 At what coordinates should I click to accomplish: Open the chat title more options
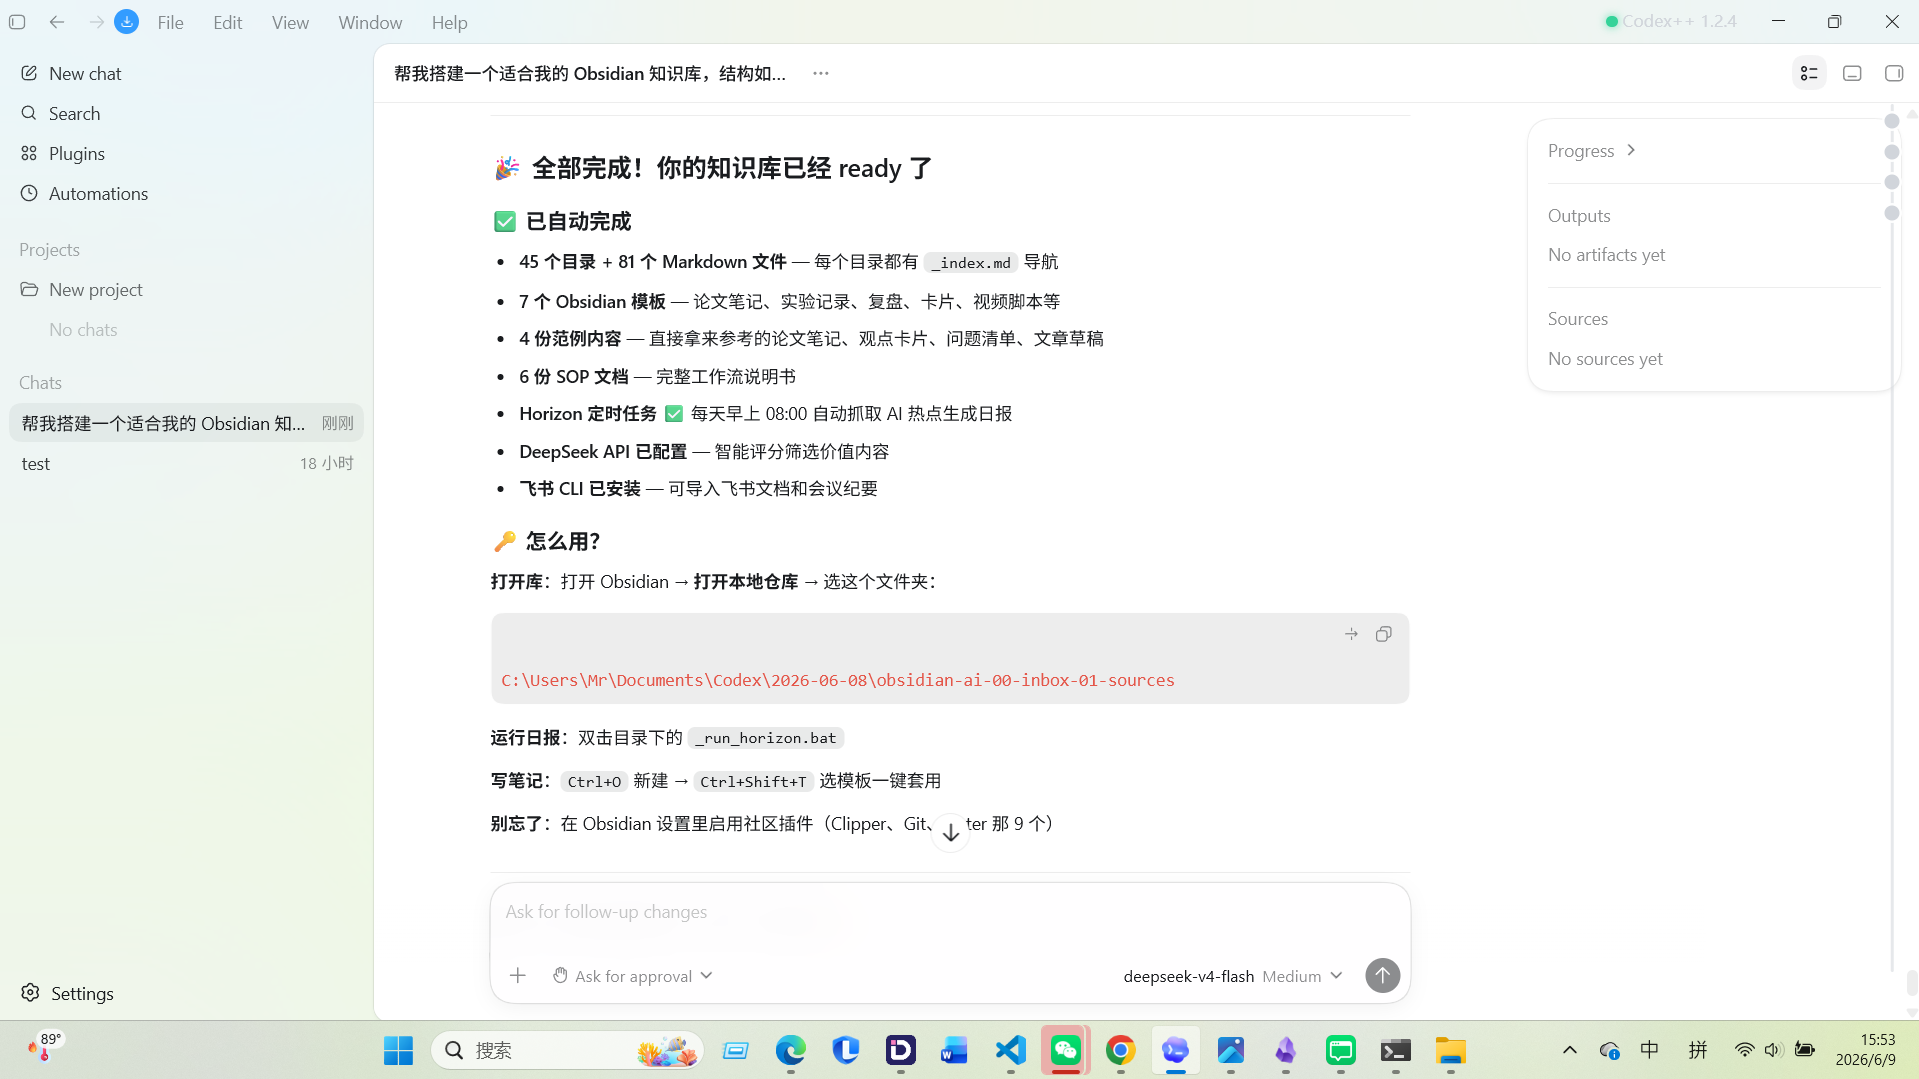tap(821, 73)
